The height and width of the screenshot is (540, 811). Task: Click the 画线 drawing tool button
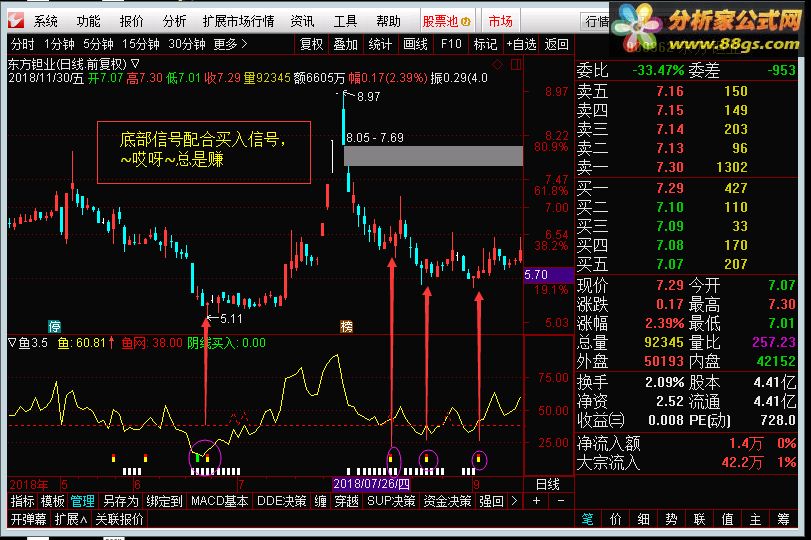(x=415, y=44)
